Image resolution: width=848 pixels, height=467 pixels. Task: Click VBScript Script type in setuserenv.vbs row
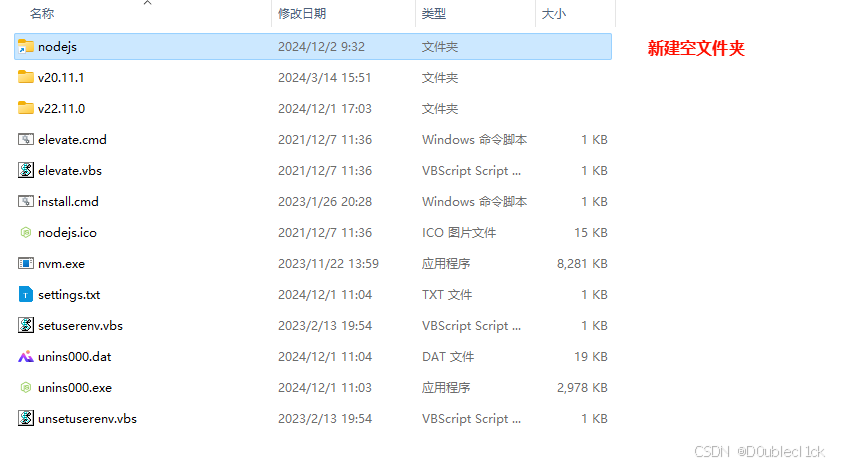pos(471,326)
